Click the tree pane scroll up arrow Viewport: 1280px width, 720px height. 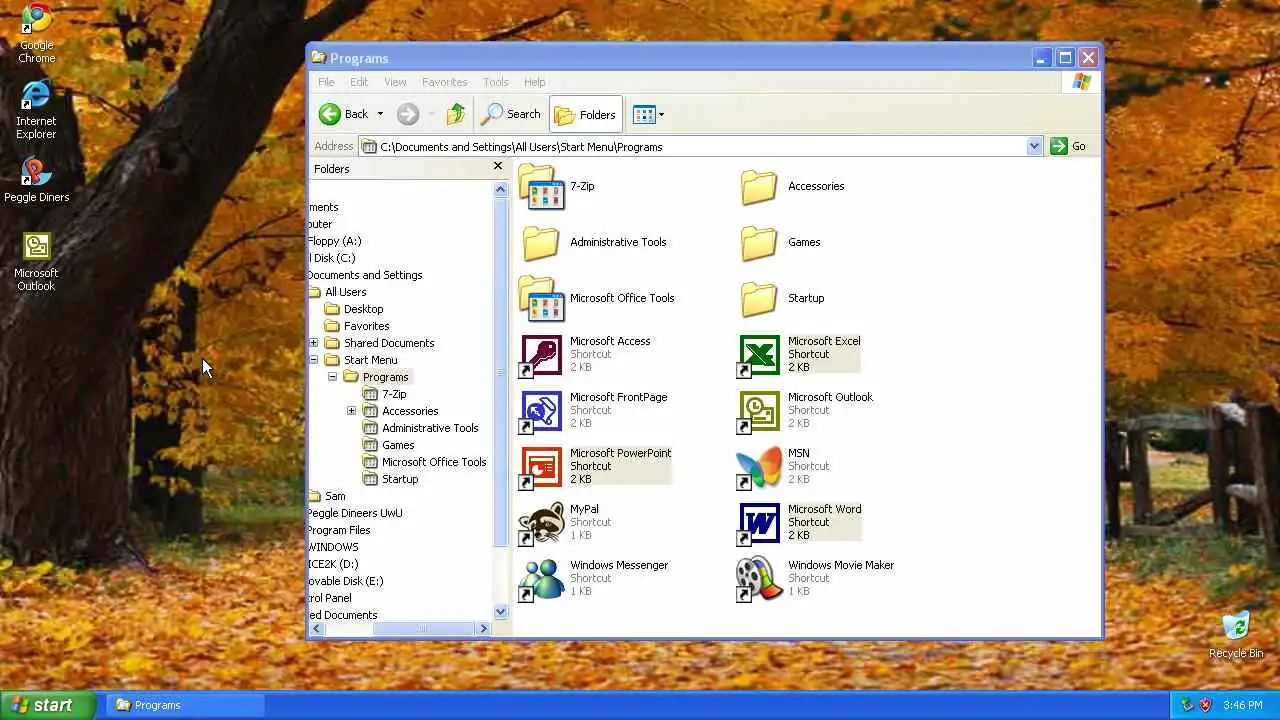point(502,188)
